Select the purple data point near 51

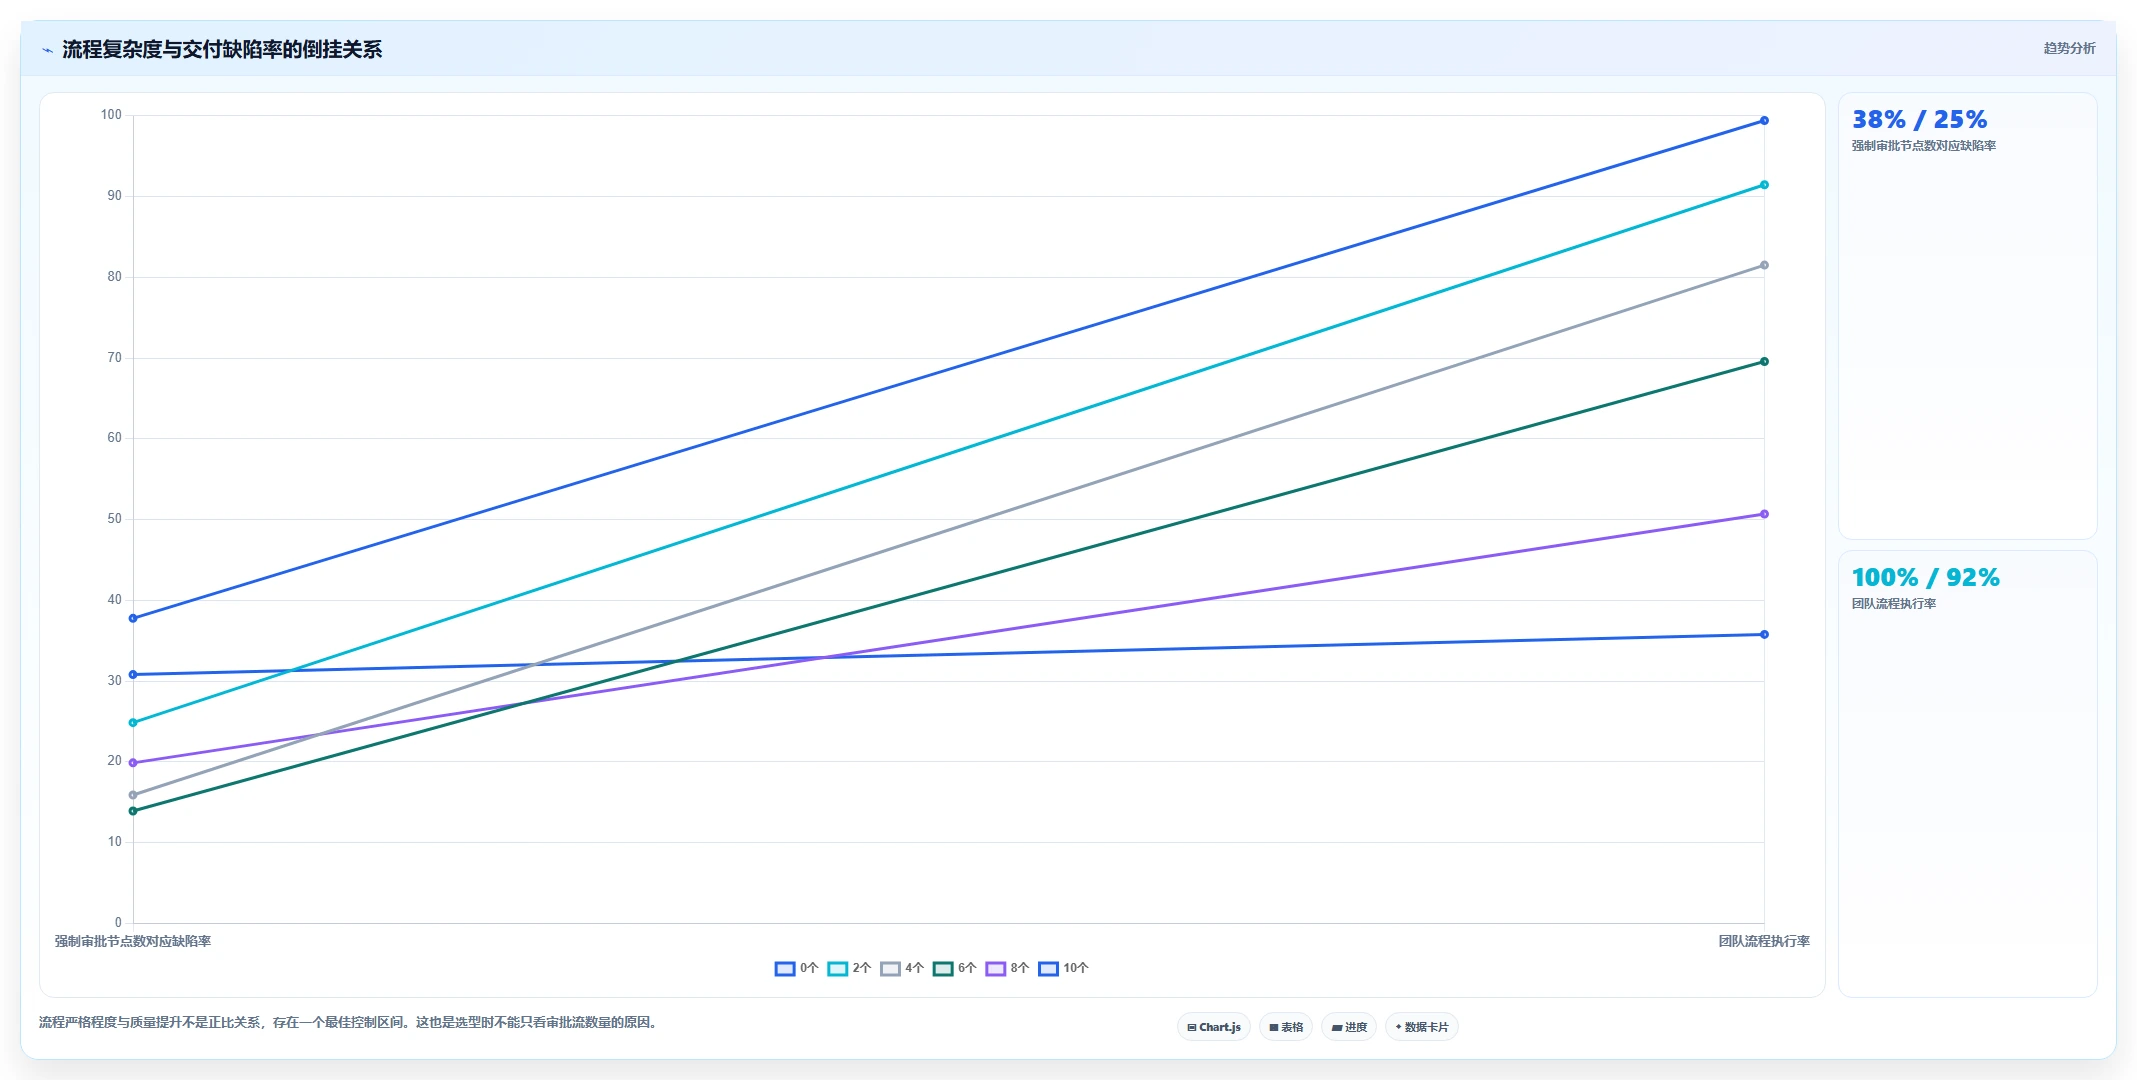[1764, 514]
